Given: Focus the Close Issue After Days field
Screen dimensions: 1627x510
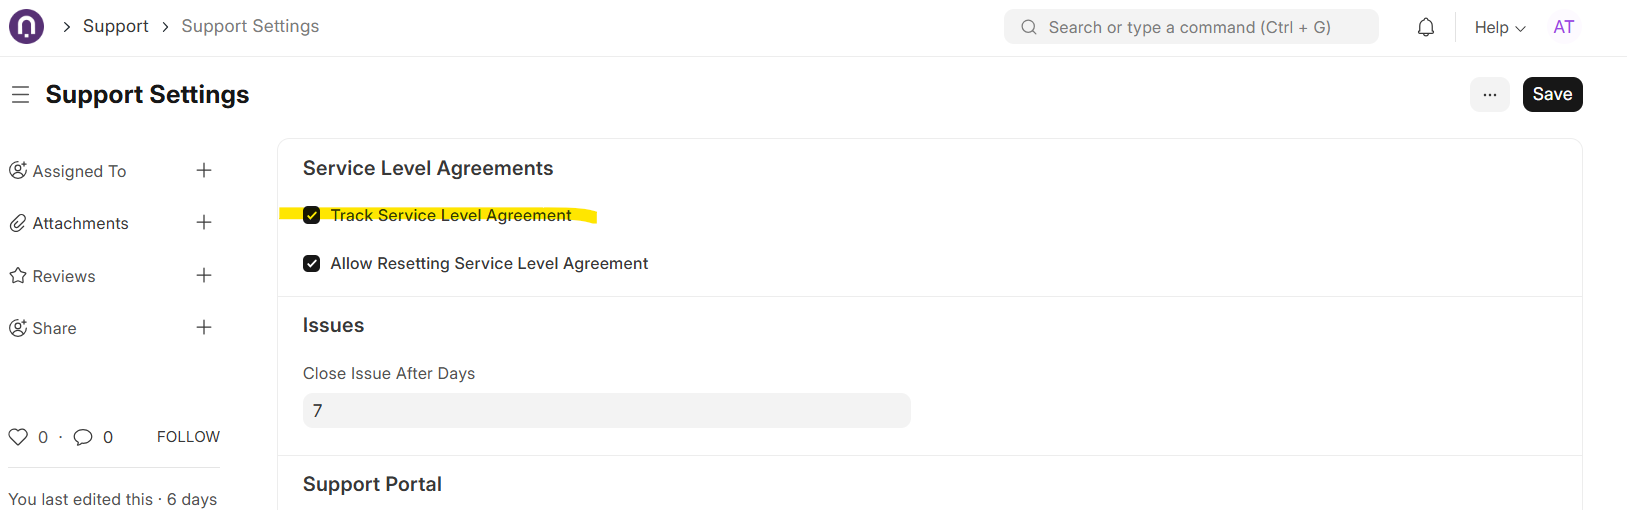Looking at the screenshot, I should click(607, 411).
